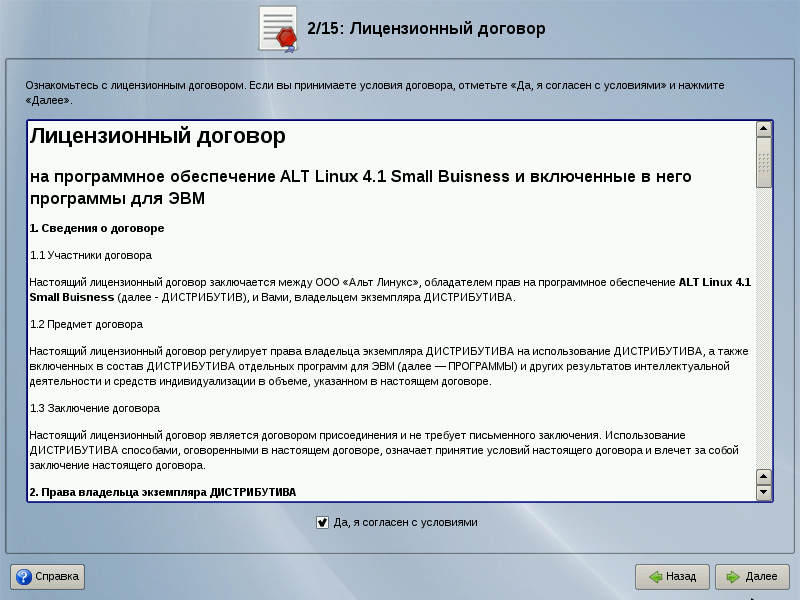Click the «1. Сведения о договоре» section heading
The width and height of the screenshot is (800, 600).
(x=97, y=228)
